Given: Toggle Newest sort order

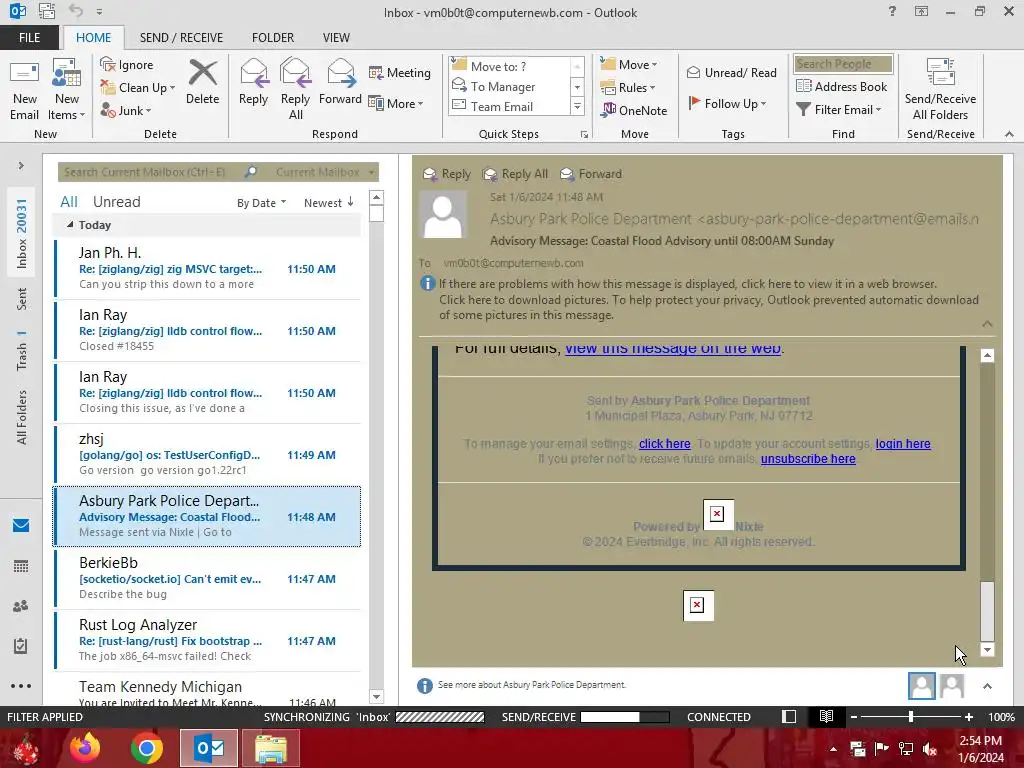Looking at the screenshot, I should click(x=328, y=203).
